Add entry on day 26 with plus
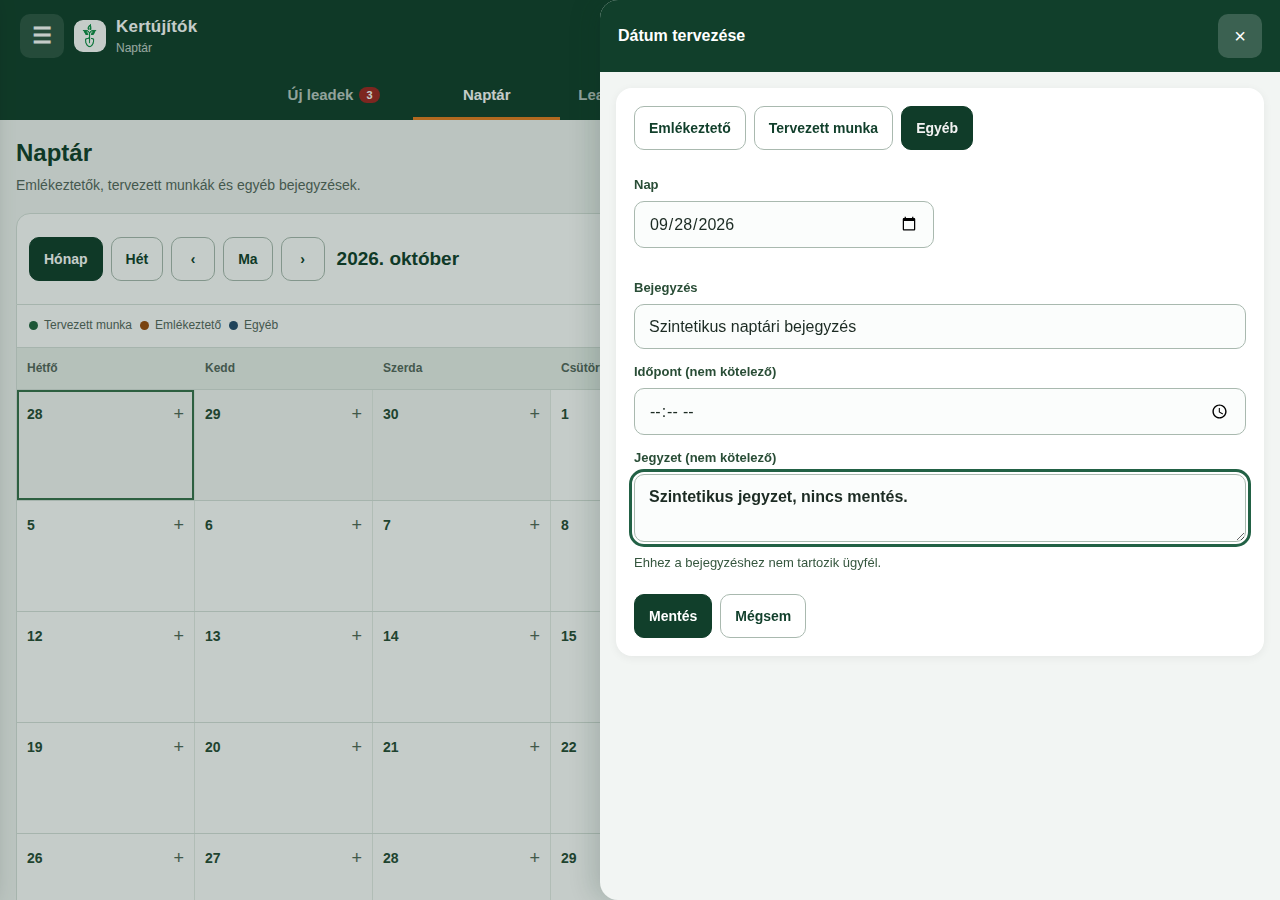The width and height of the screenshot is (1280, 900). 179,857
